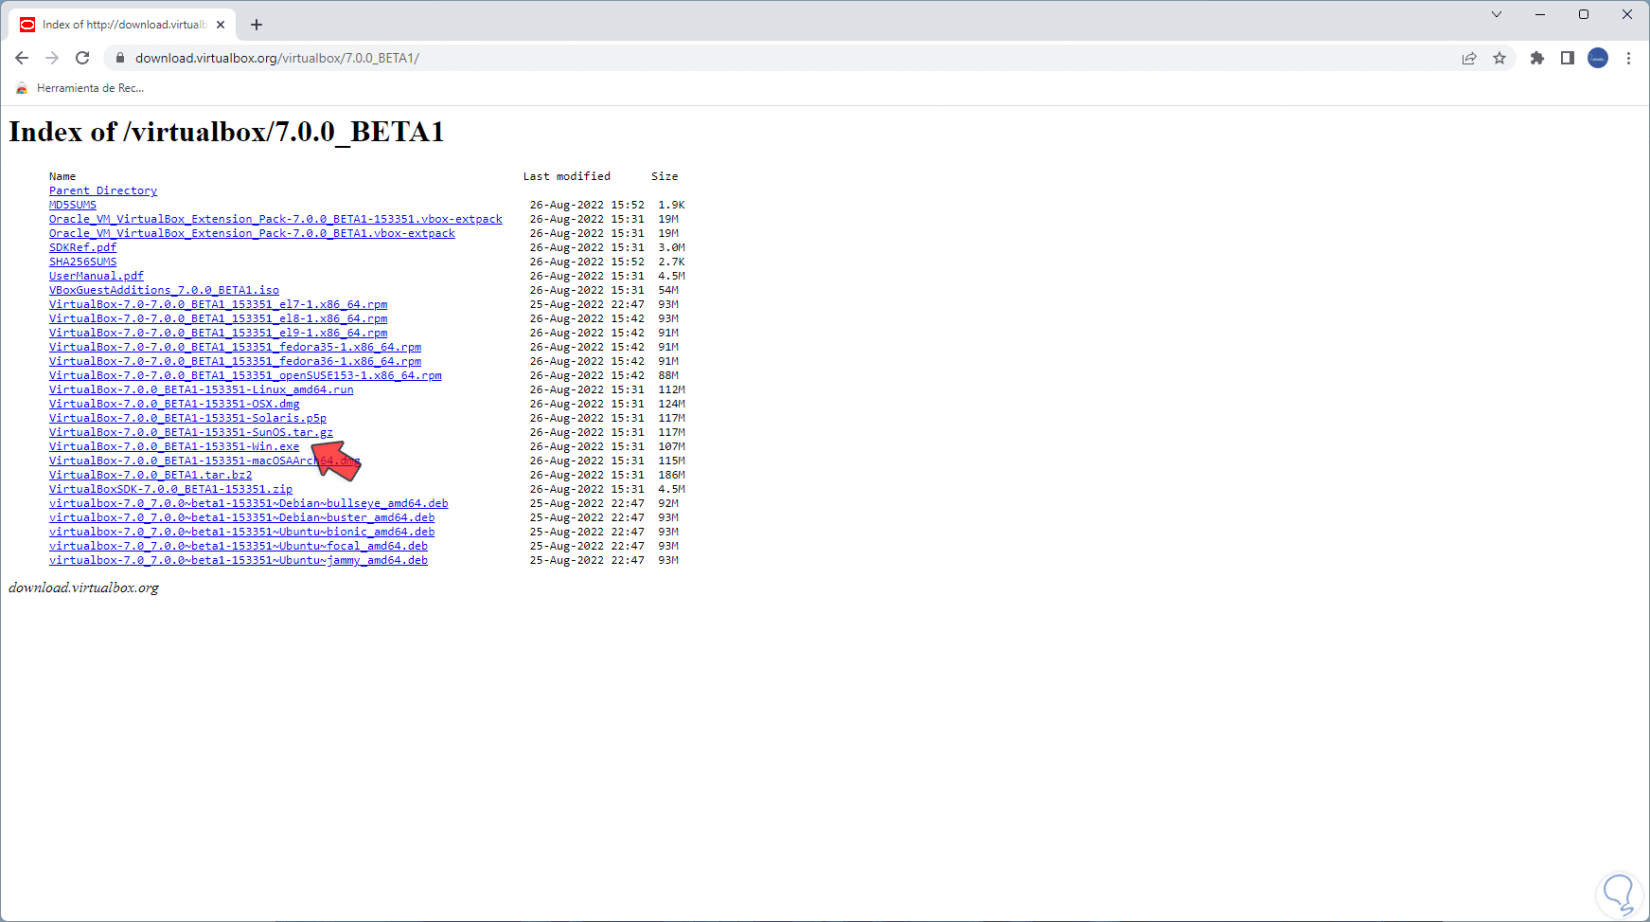Open a new browser tab
Viewport: 1650px width, 922px height.
(x=256, y=25)
